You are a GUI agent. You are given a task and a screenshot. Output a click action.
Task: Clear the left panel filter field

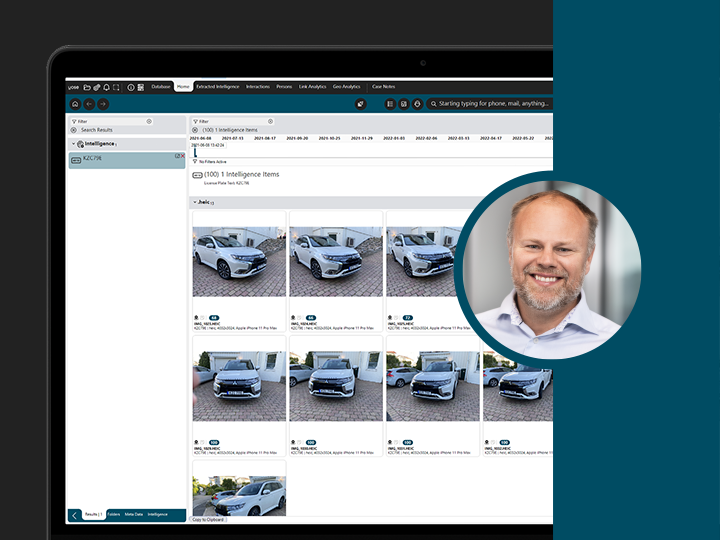(x=149, y=121)
